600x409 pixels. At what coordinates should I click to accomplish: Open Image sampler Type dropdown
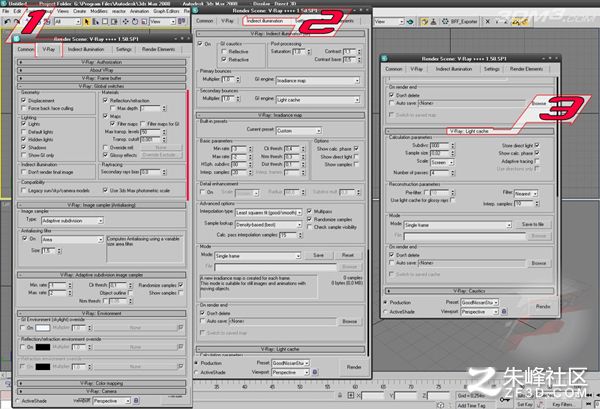pos(72,221)
